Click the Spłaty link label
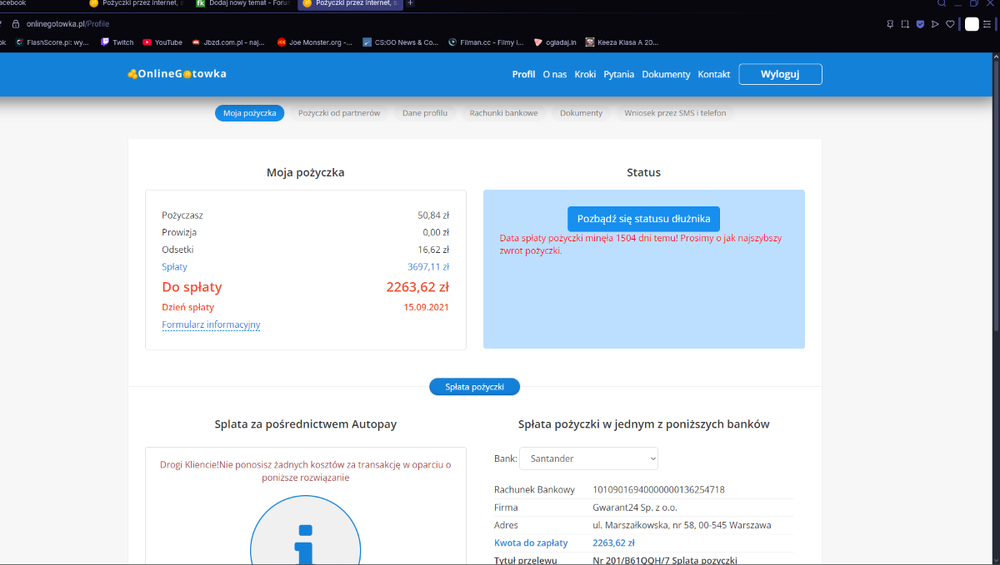 coord(174,267)
